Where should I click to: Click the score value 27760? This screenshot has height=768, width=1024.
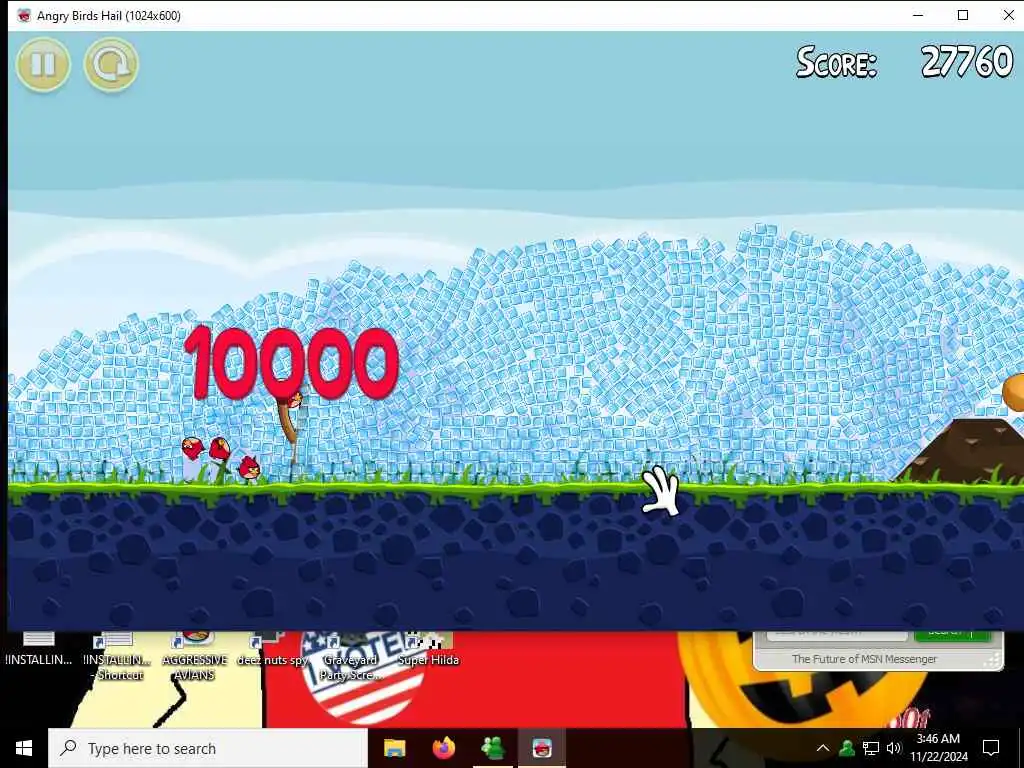[967, 61]
